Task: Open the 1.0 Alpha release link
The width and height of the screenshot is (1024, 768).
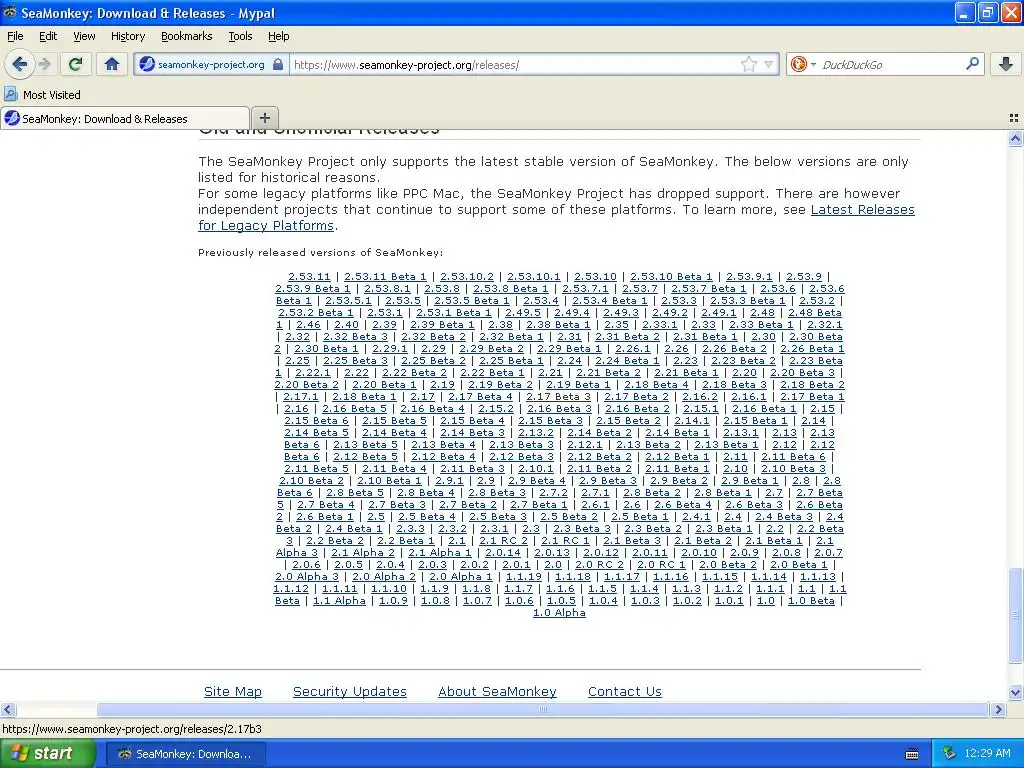Action: tap(559, 612)
